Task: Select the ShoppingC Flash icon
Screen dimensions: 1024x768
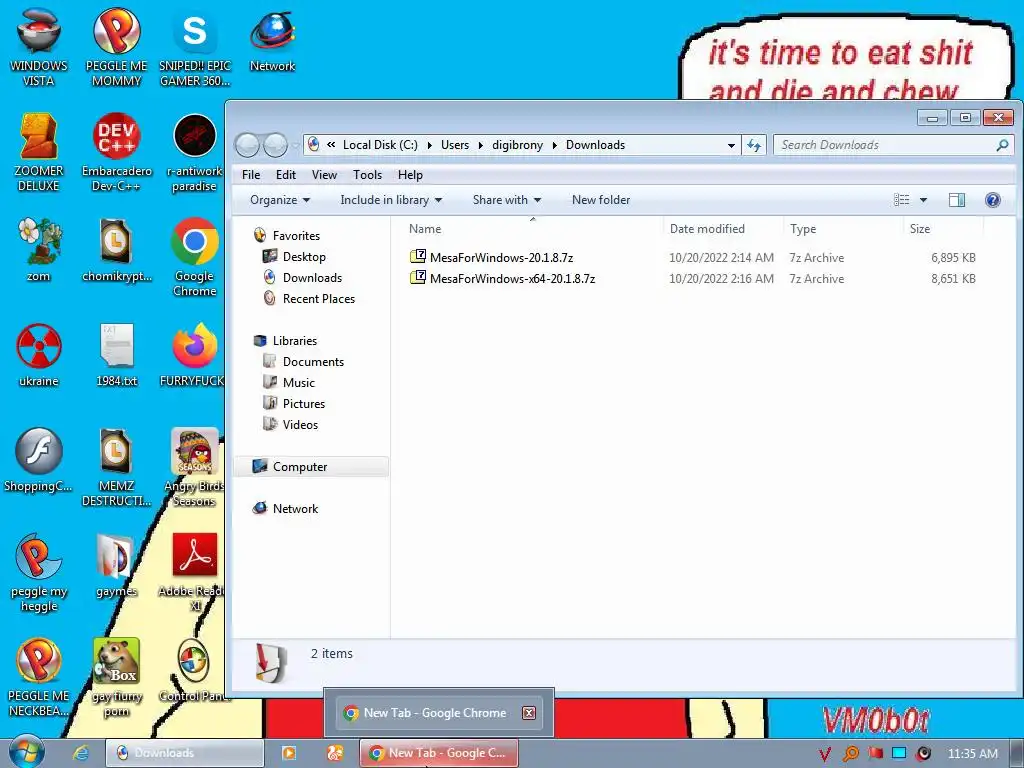Action: (39, 460)
